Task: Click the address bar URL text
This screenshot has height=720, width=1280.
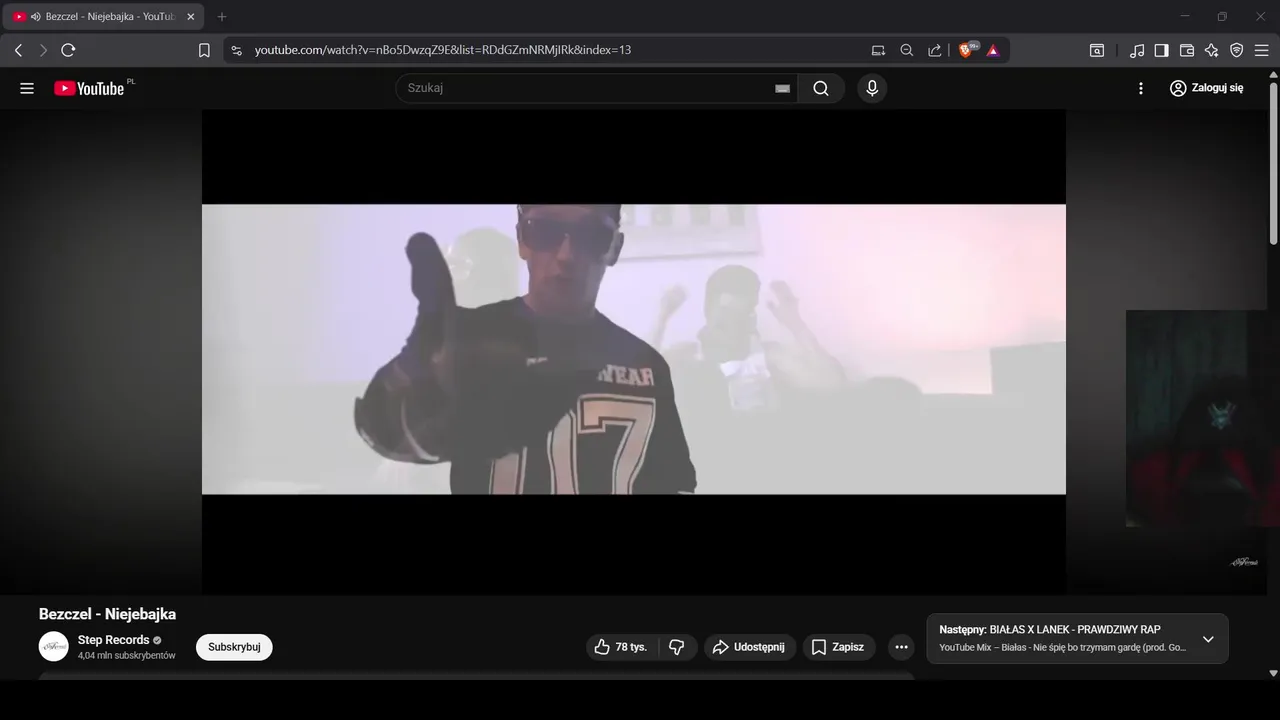Action: (442, 50)
